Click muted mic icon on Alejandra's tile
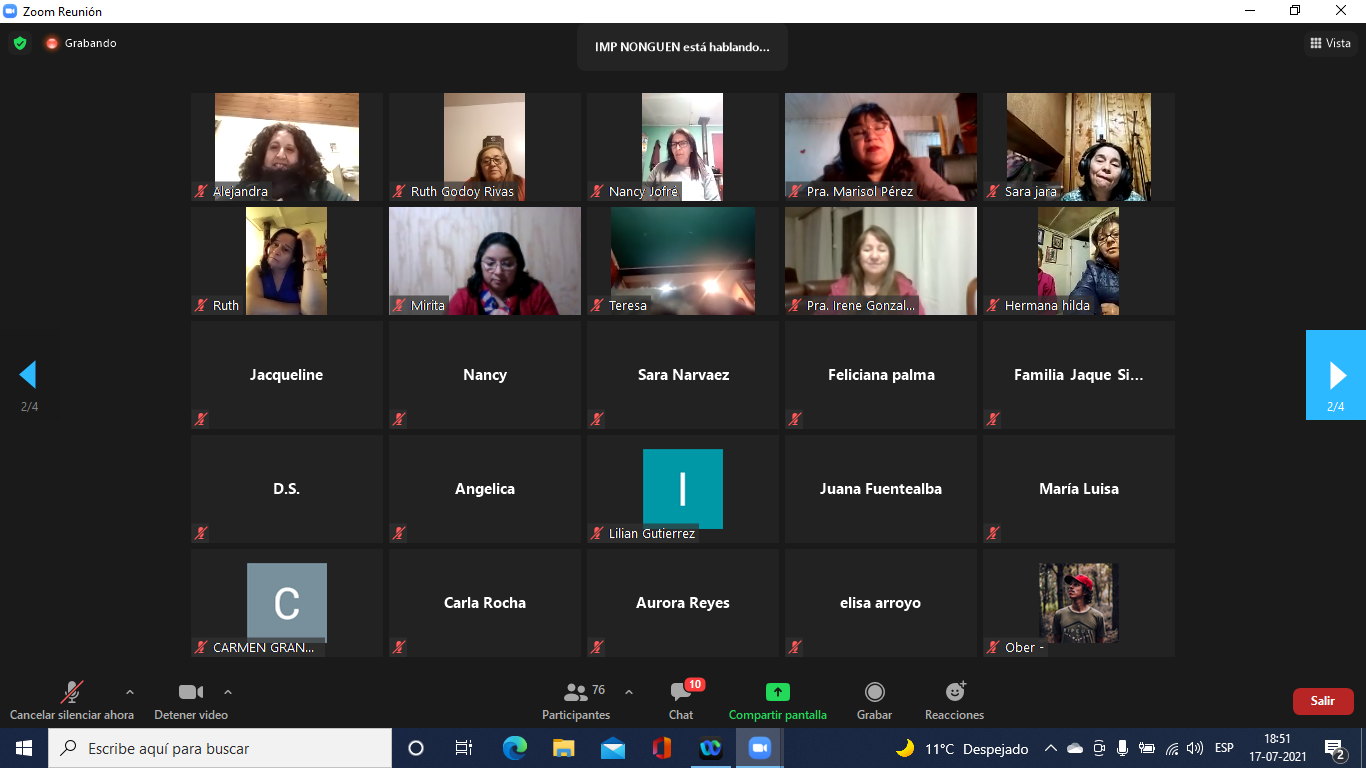Screen dimensions: 1366x768 coord(201,191)
